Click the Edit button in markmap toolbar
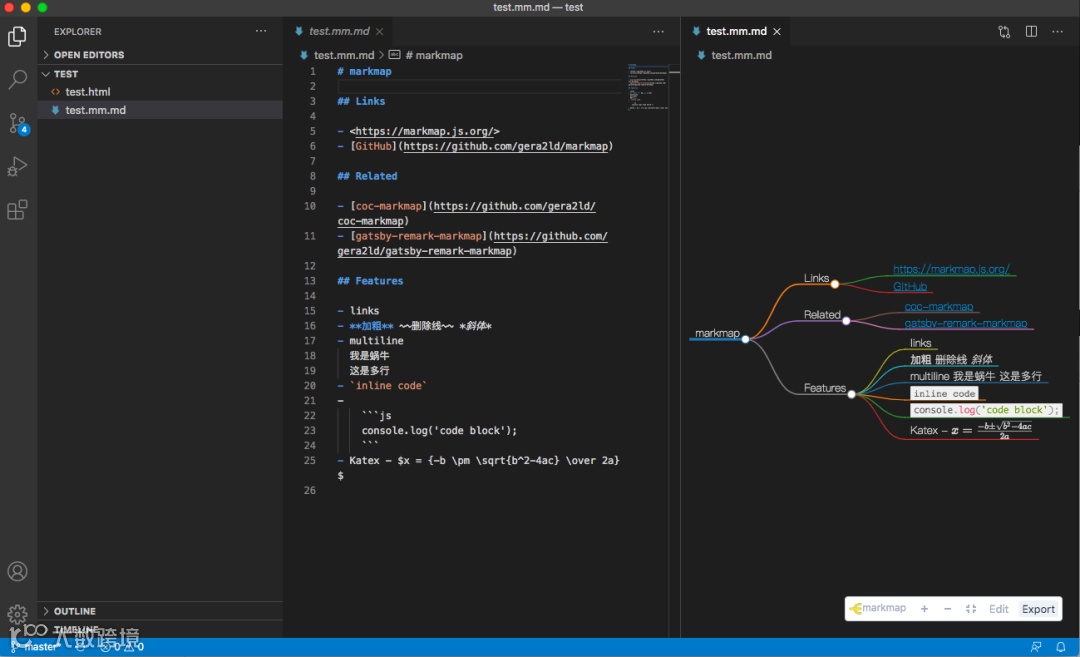 pos(998,609)
